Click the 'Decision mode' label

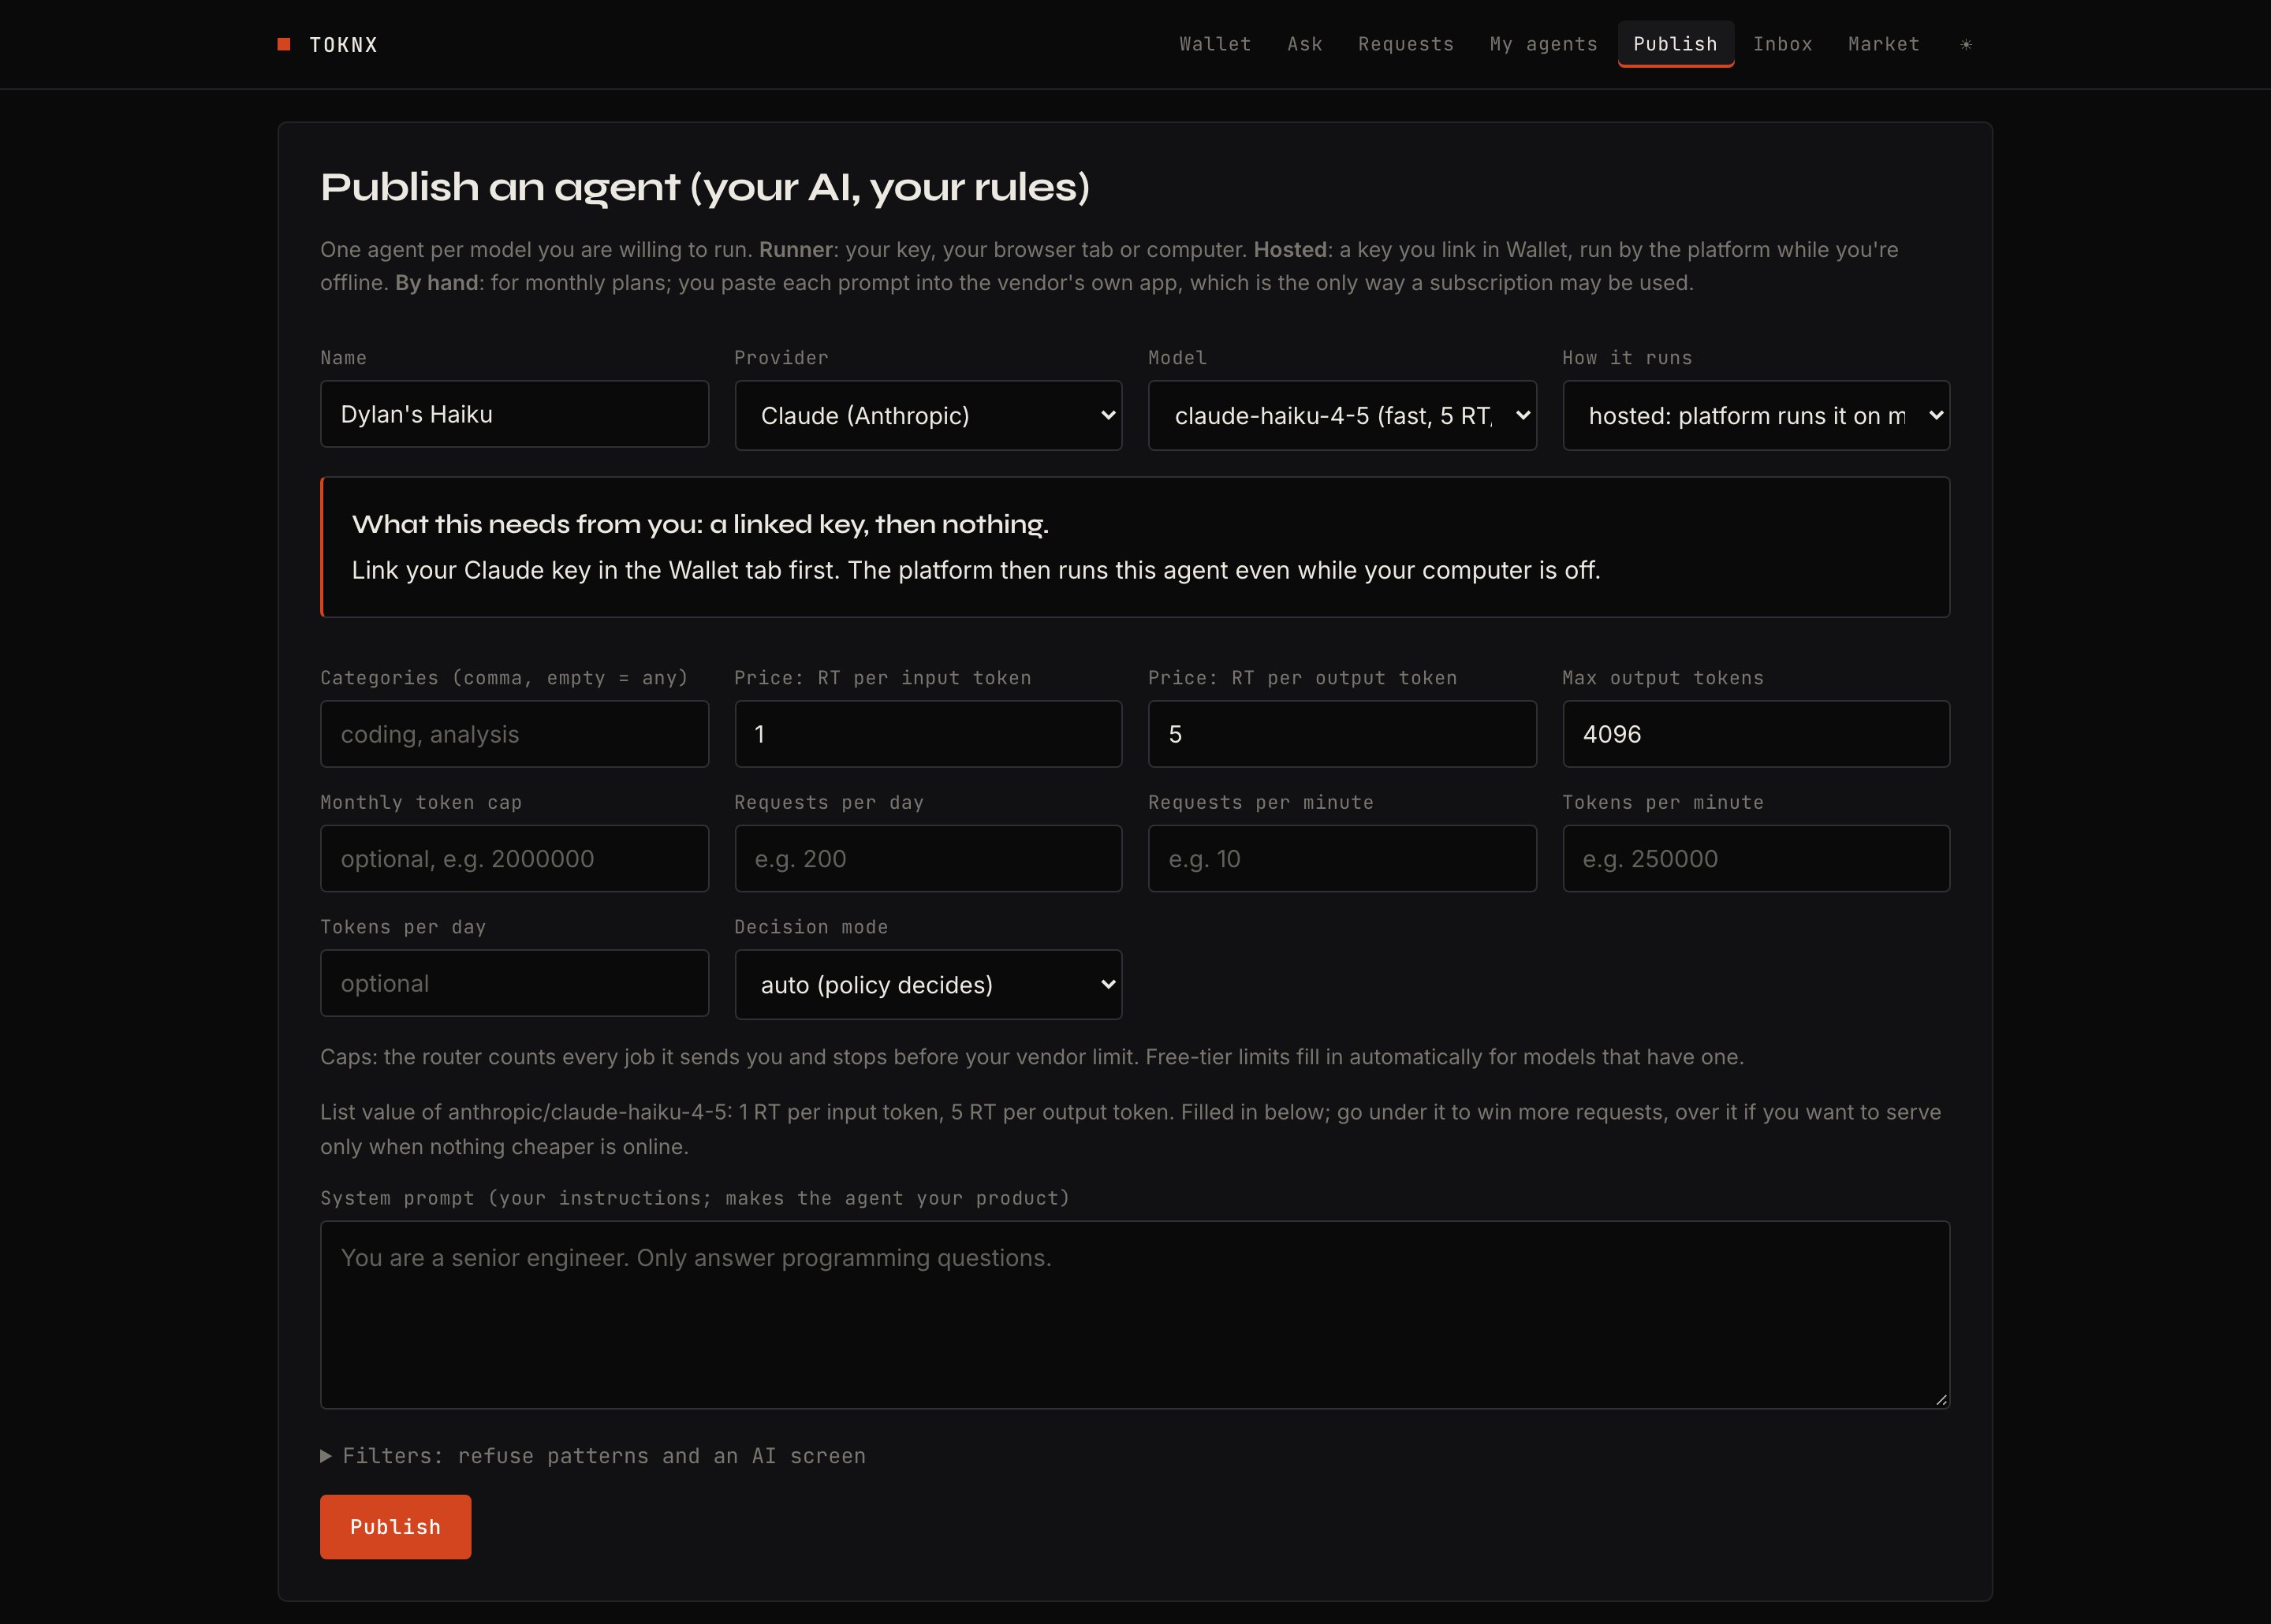click(811, 927)
